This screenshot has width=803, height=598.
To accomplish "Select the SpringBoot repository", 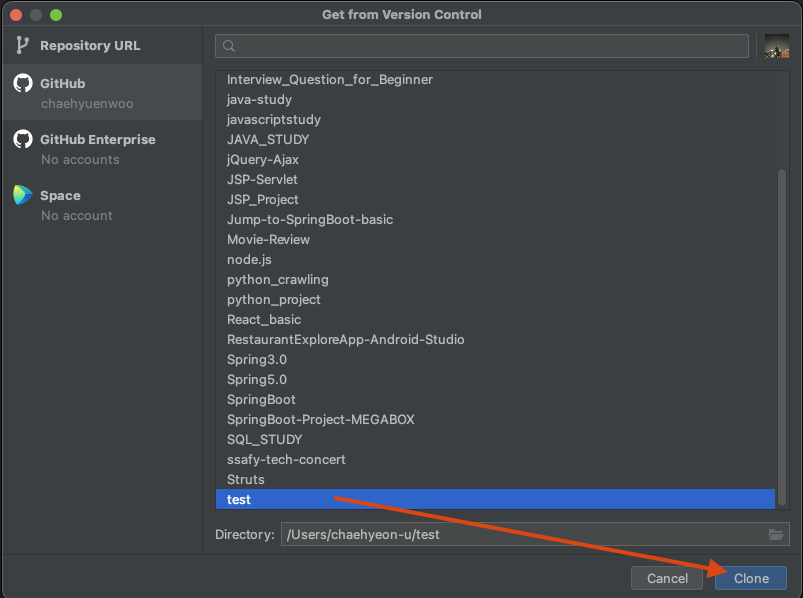I will pyautogui.click(x=495, y=399).
